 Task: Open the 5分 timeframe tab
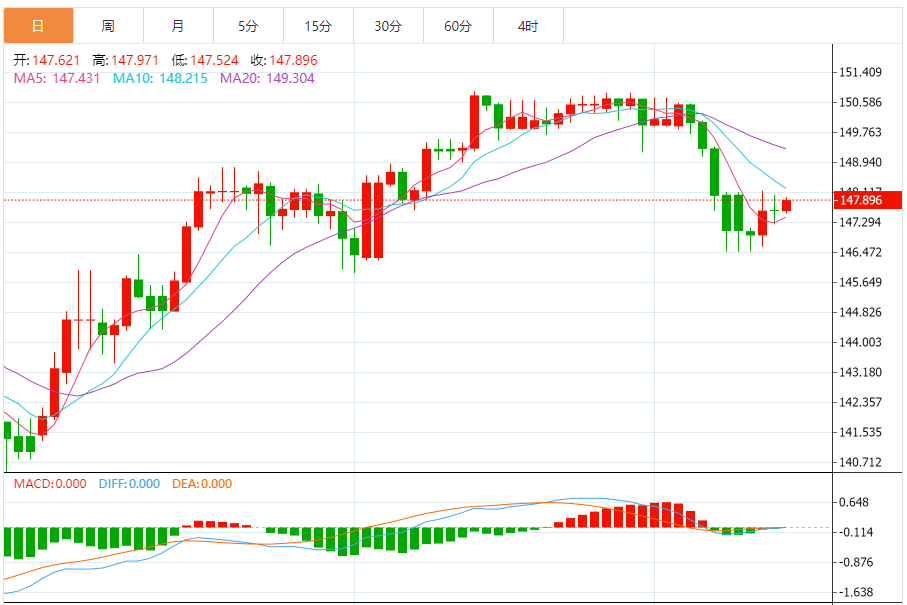tap(248, 26)
